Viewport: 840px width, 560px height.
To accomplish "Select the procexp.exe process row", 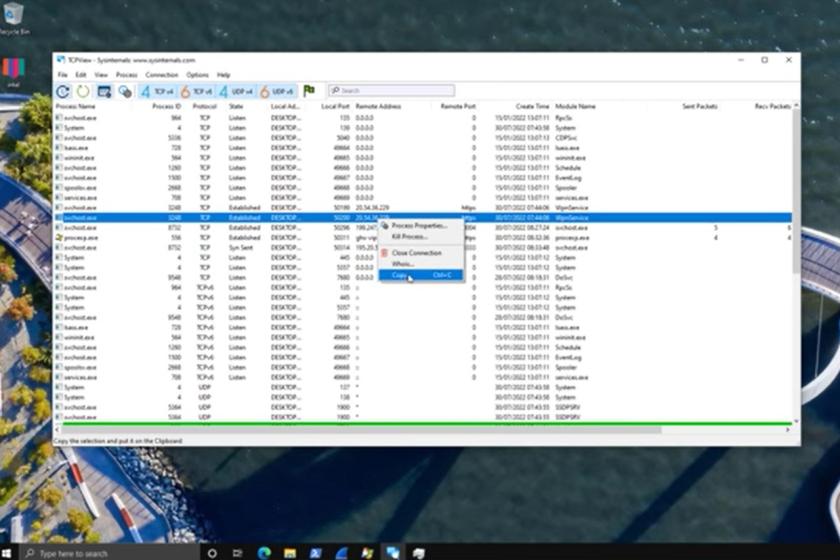I will [x=423, y=237].
